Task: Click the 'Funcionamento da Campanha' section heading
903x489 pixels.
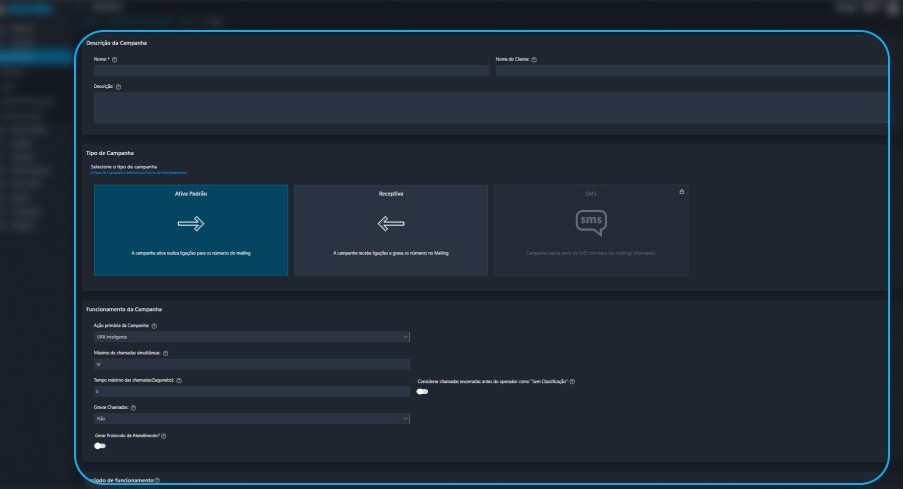Action: click(124, 309)
